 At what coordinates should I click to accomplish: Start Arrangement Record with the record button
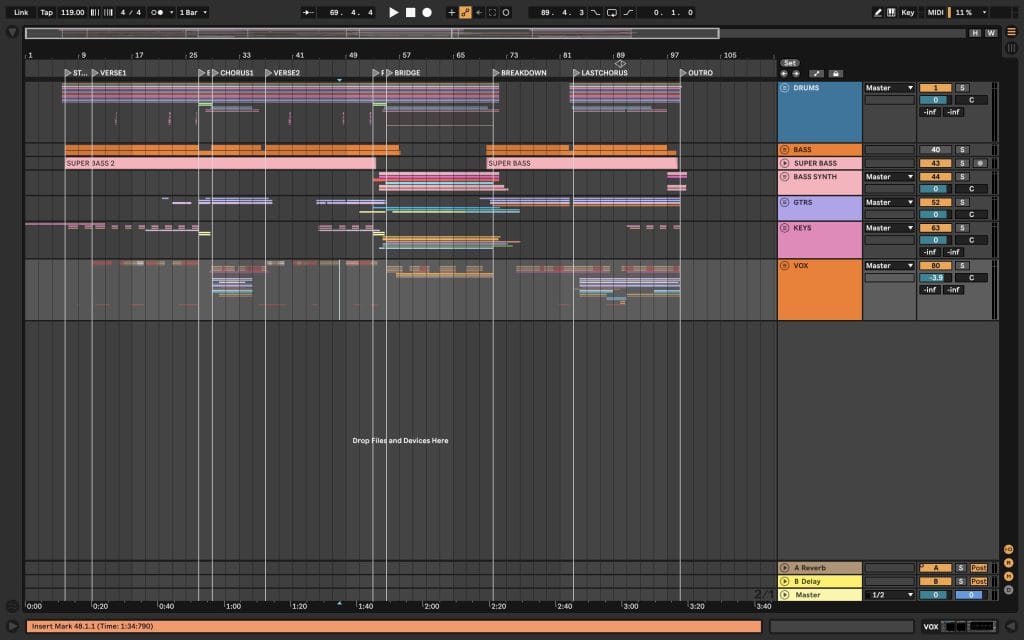pos(427,12)
